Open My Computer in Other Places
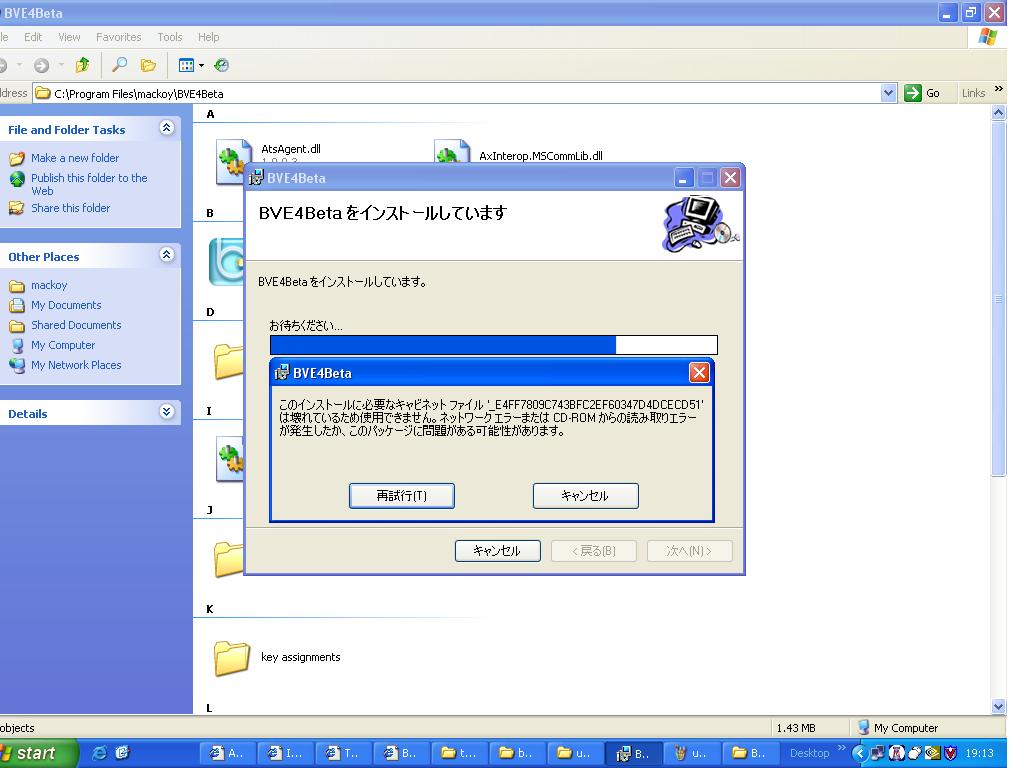The image size is (1024, 768). pyautogui.click(x=63, y=345)
